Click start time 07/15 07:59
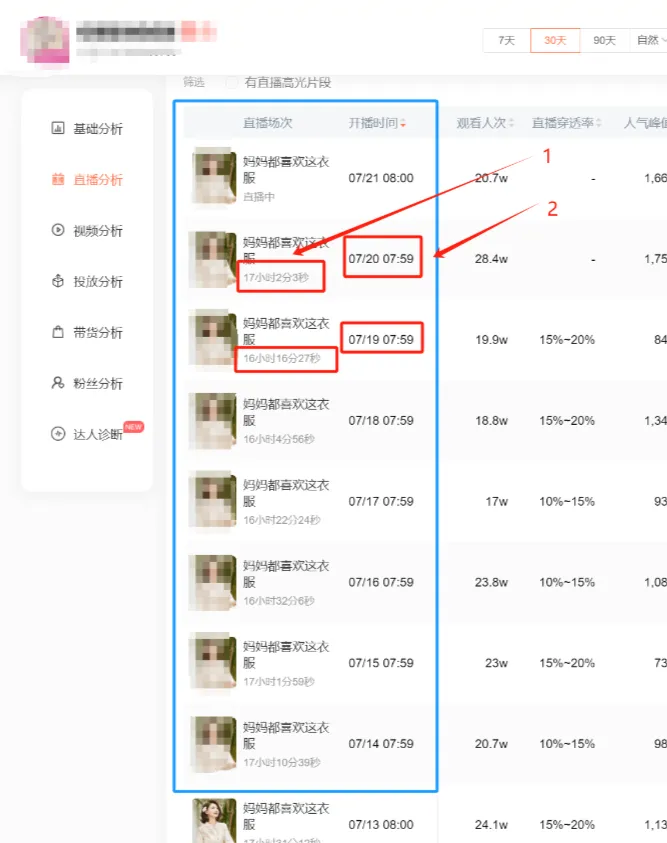 381,663
